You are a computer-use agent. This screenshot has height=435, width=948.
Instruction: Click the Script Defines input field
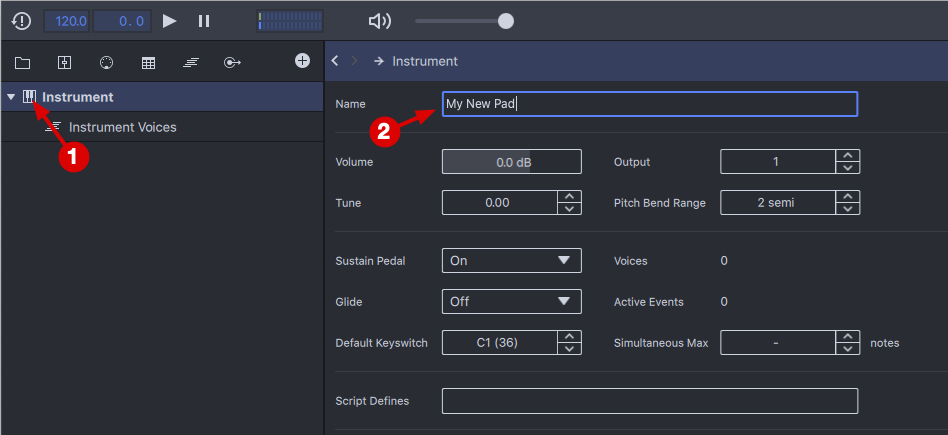650,401
